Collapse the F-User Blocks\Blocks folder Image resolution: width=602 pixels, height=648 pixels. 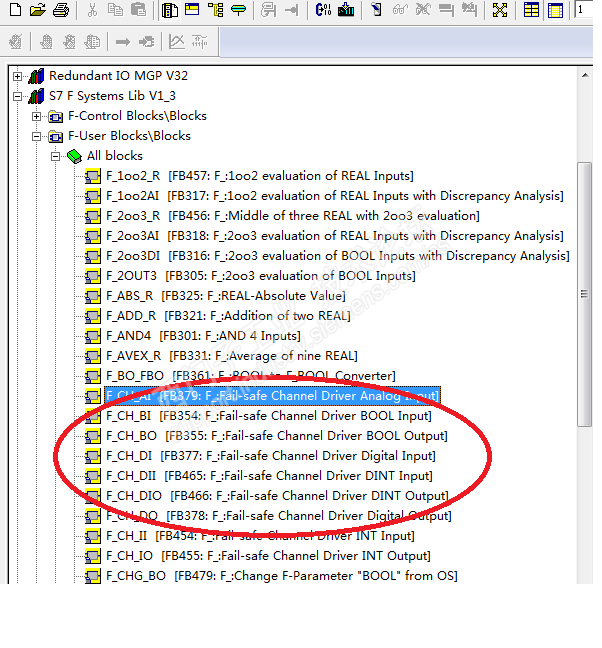(36, 136)
